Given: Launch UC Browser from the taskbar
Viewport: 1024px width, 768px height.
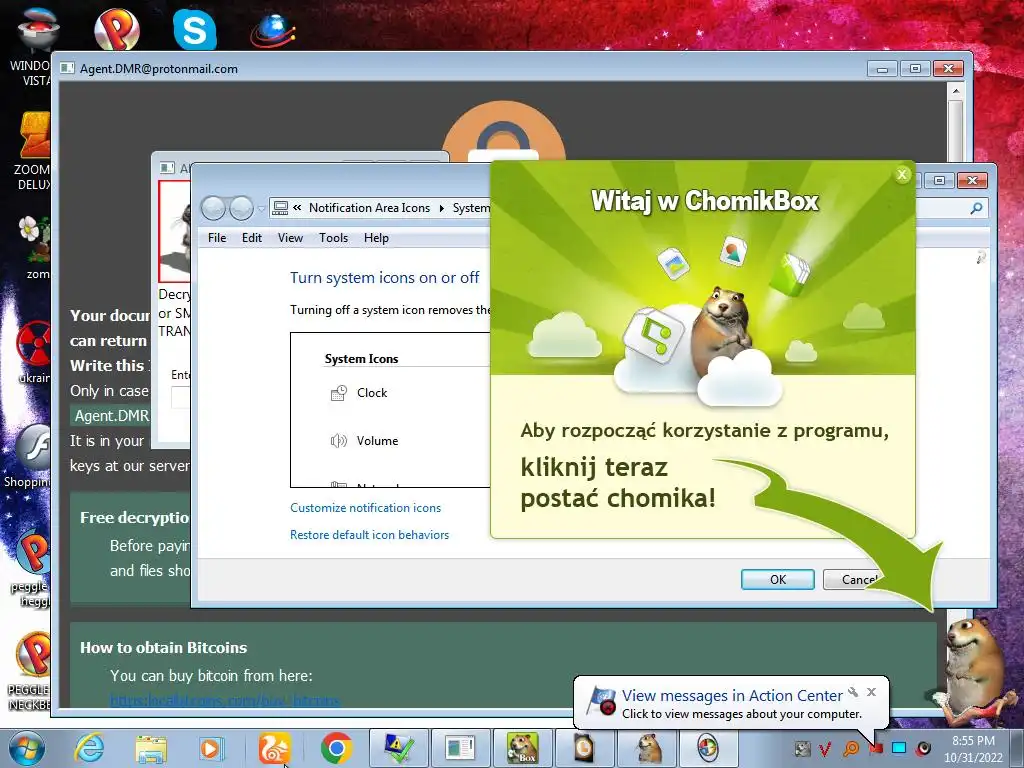Looking at the screenshot, I should pos(274,748).
